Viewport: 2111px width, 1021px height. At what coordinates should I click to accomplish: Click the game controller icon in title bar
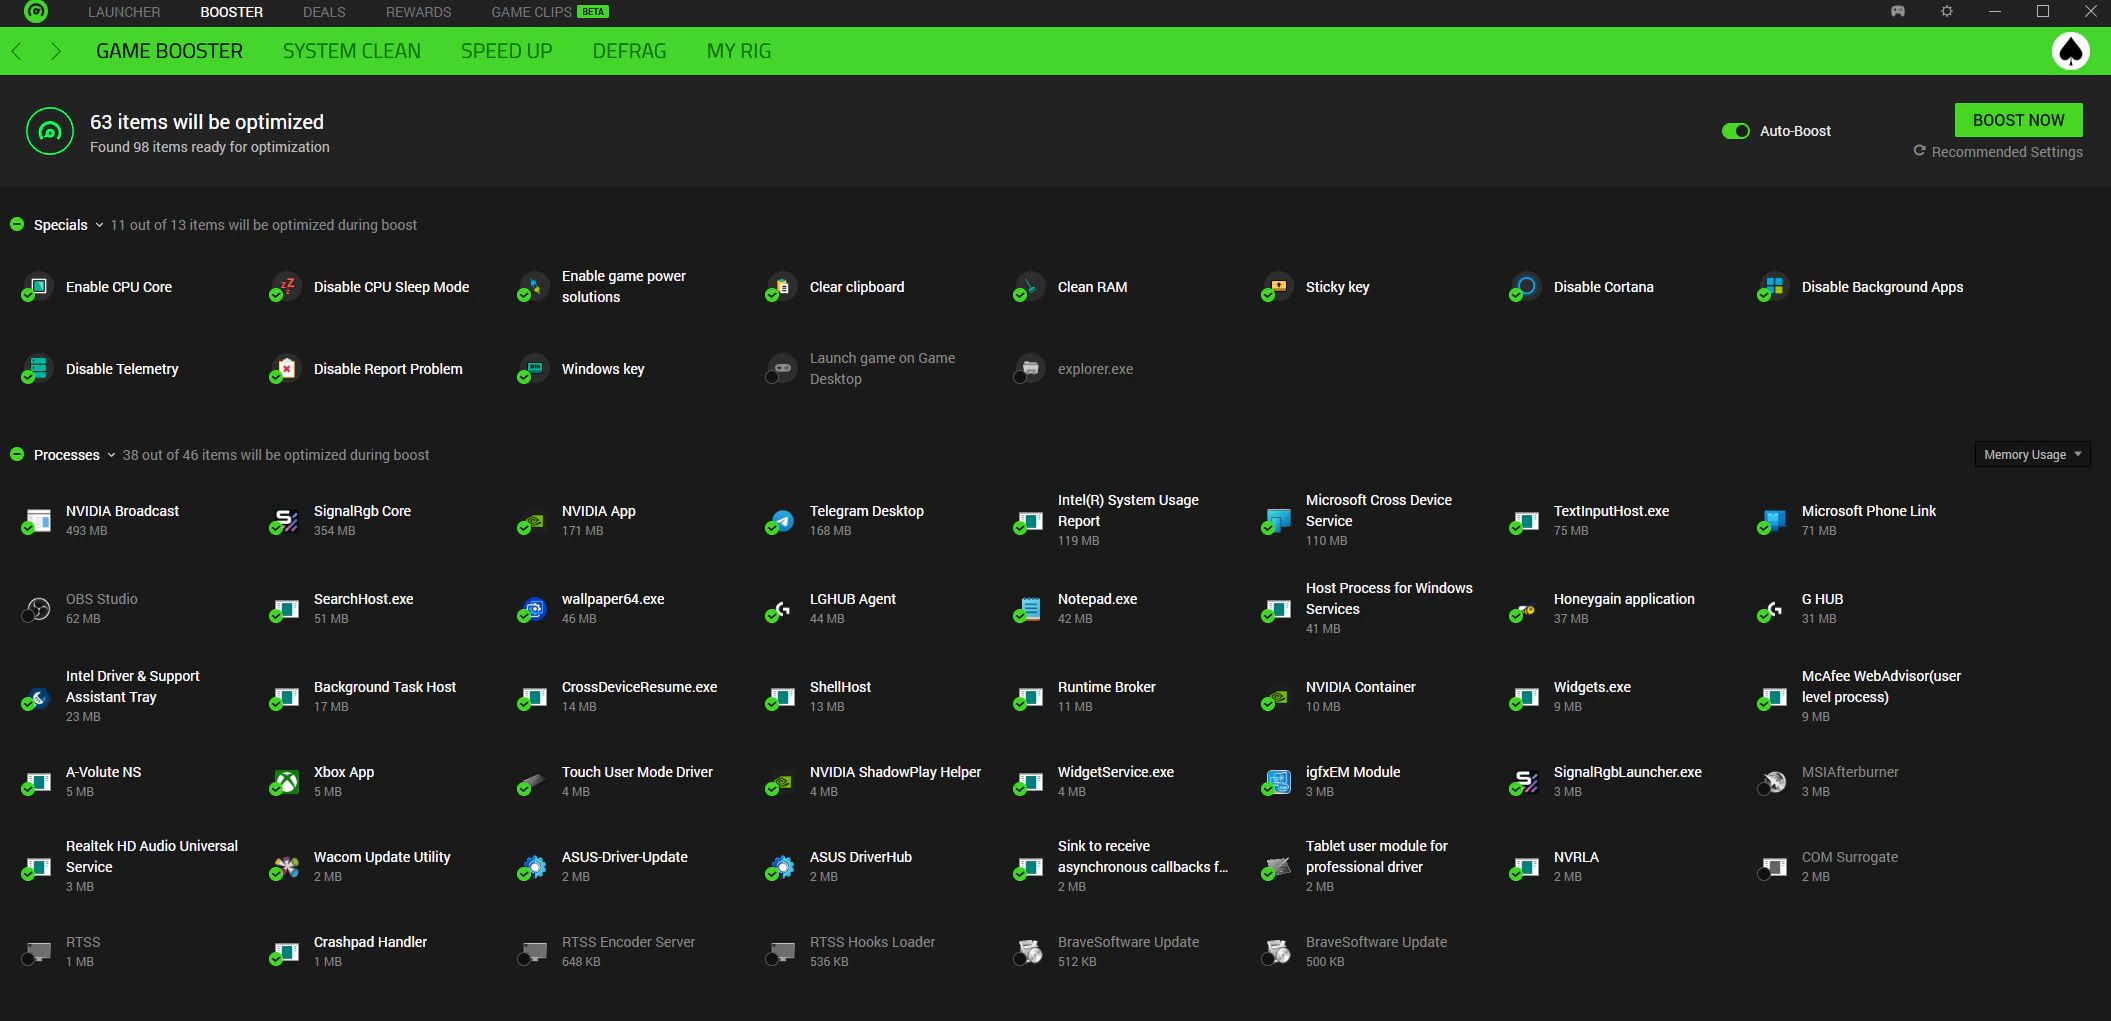1898,12
